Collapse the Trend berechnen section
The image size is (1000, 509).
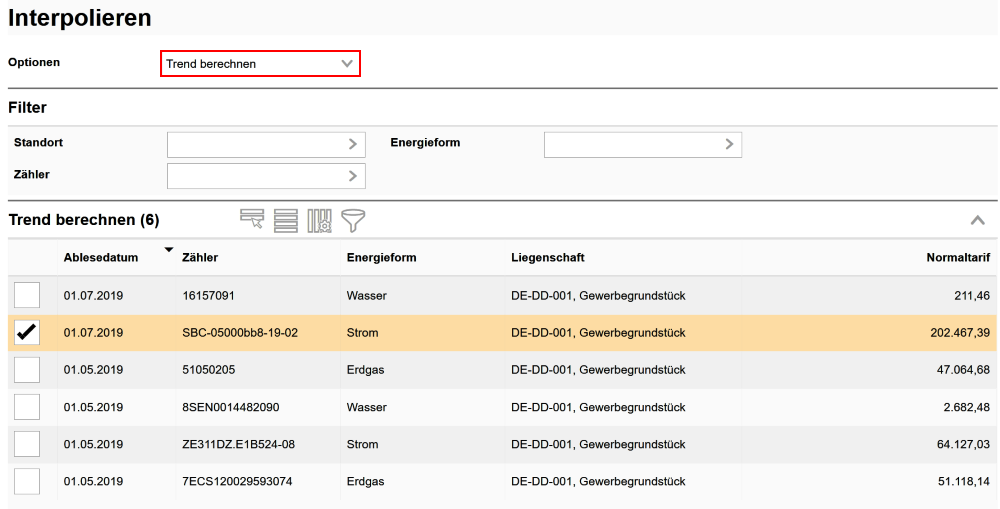click(x=977, y=221)
